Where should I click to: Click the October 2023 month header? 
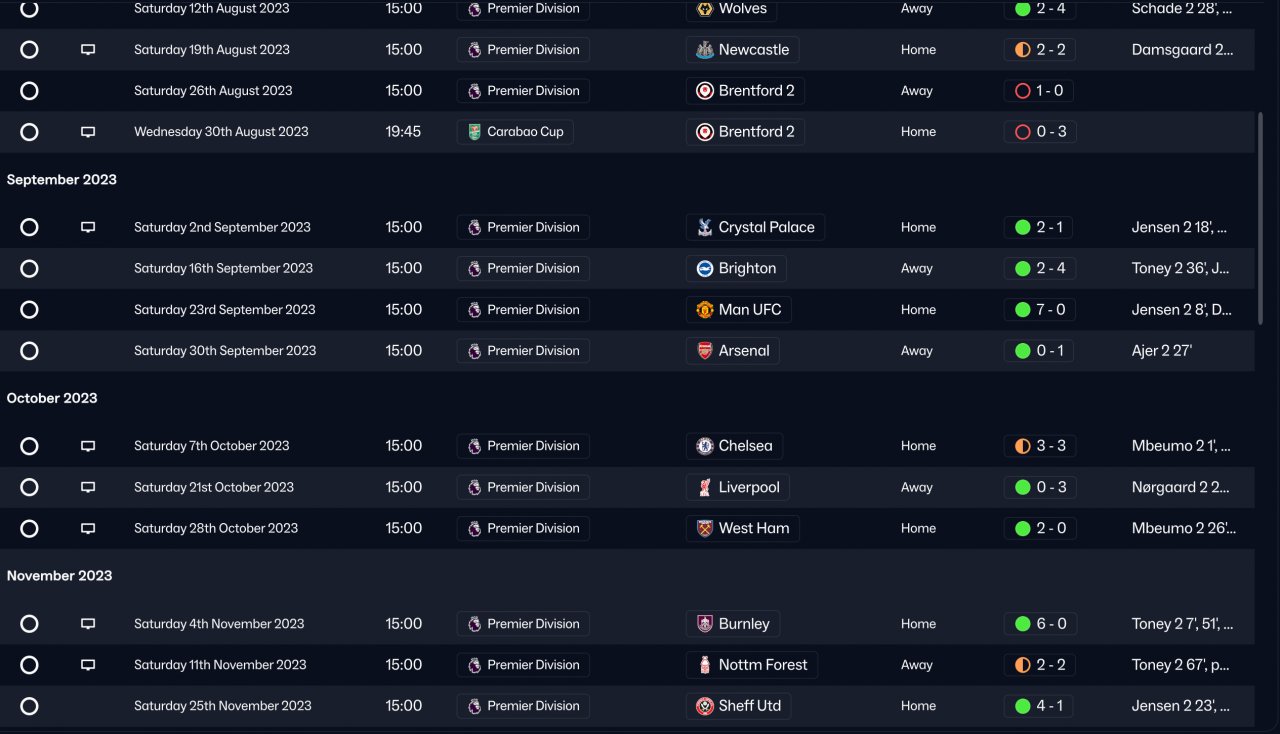52,398
